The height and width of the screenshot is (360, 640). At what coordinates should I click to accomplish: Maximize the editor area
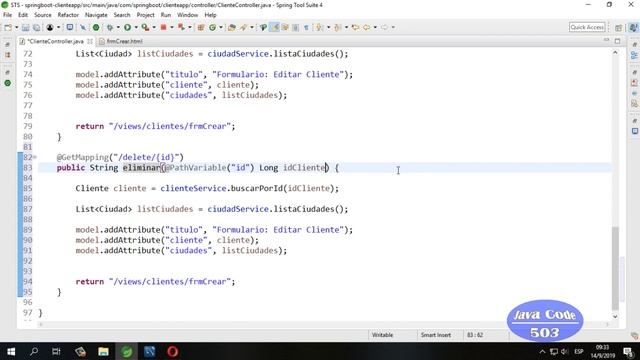click(618, 41)
